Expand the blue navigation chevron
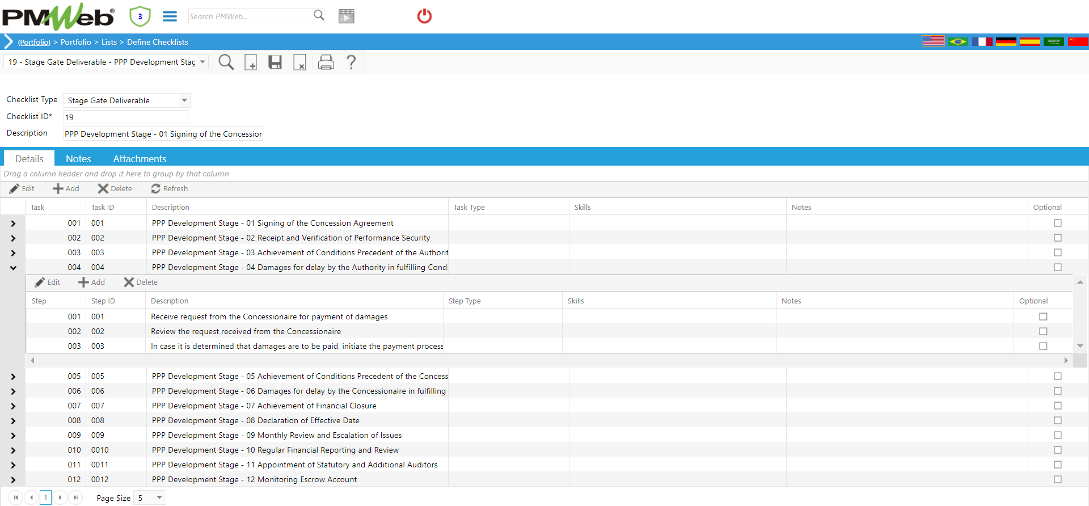This screenshot has width=1089, height=506. pos(8,42)
